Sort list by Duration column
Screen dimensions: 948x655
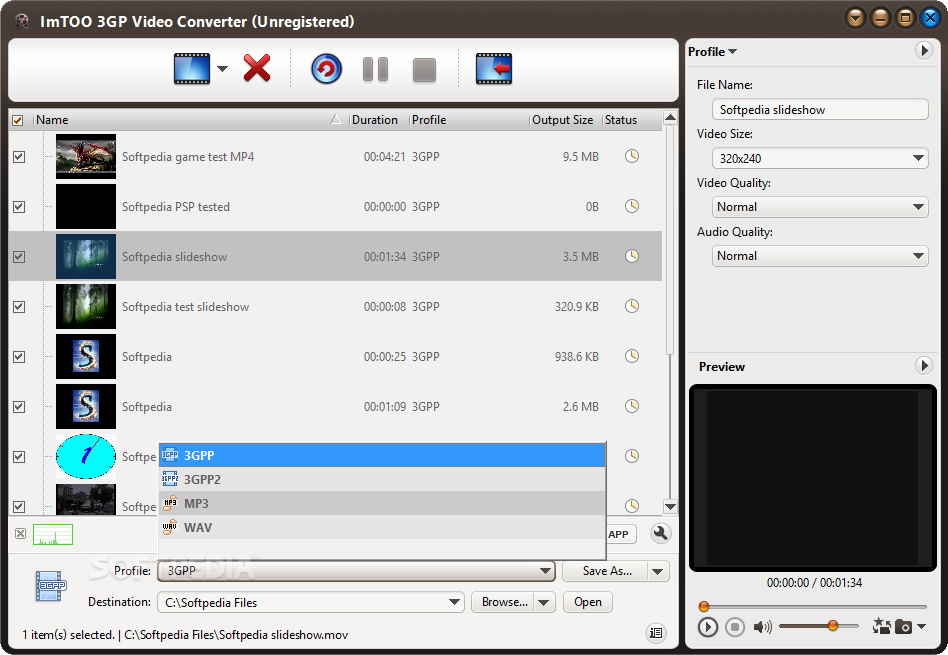pos(379,120)
